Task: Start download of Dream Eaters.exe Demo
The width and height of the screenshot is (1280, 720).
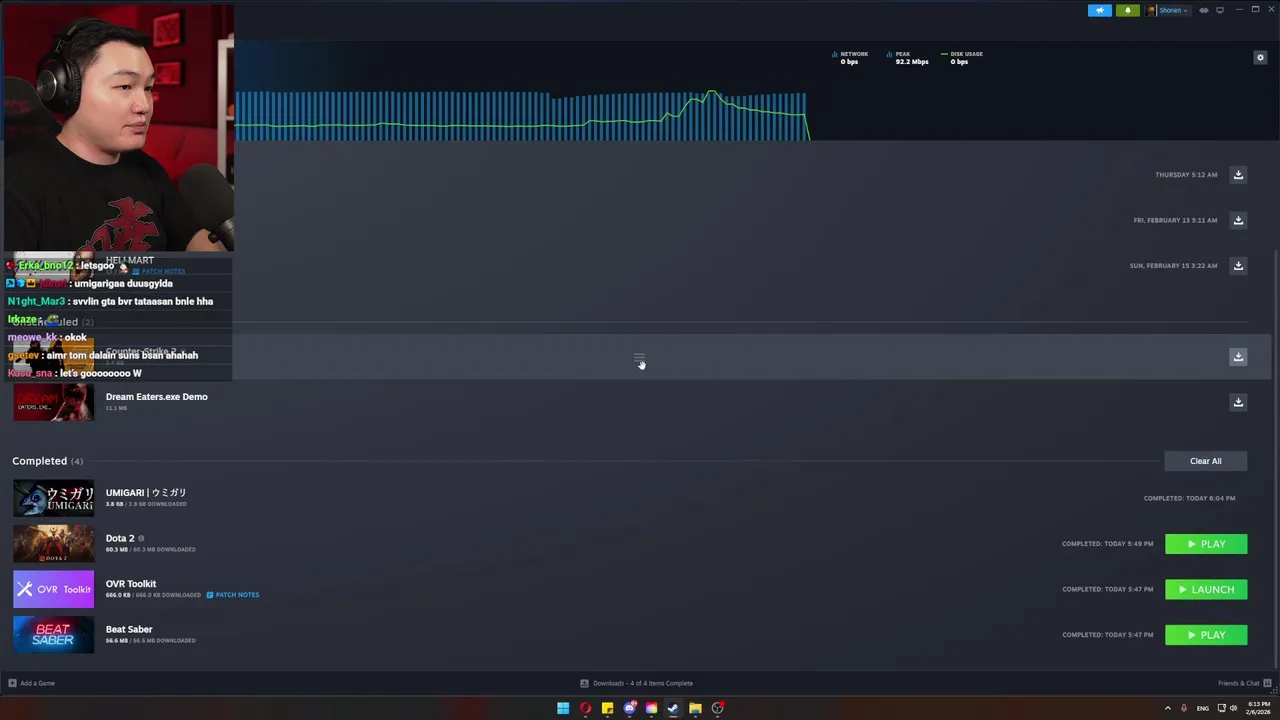Action: click(x=1238, y=402)
